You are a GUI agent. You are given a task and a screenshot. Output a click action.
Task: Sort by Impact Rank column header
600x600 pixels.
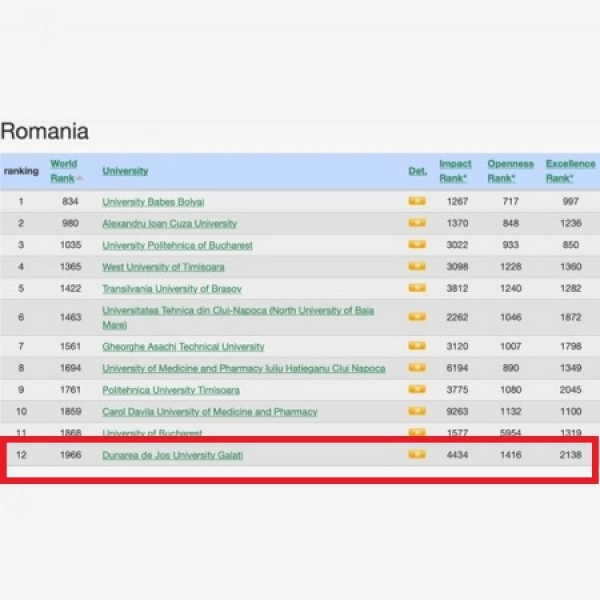click(455, 170)
